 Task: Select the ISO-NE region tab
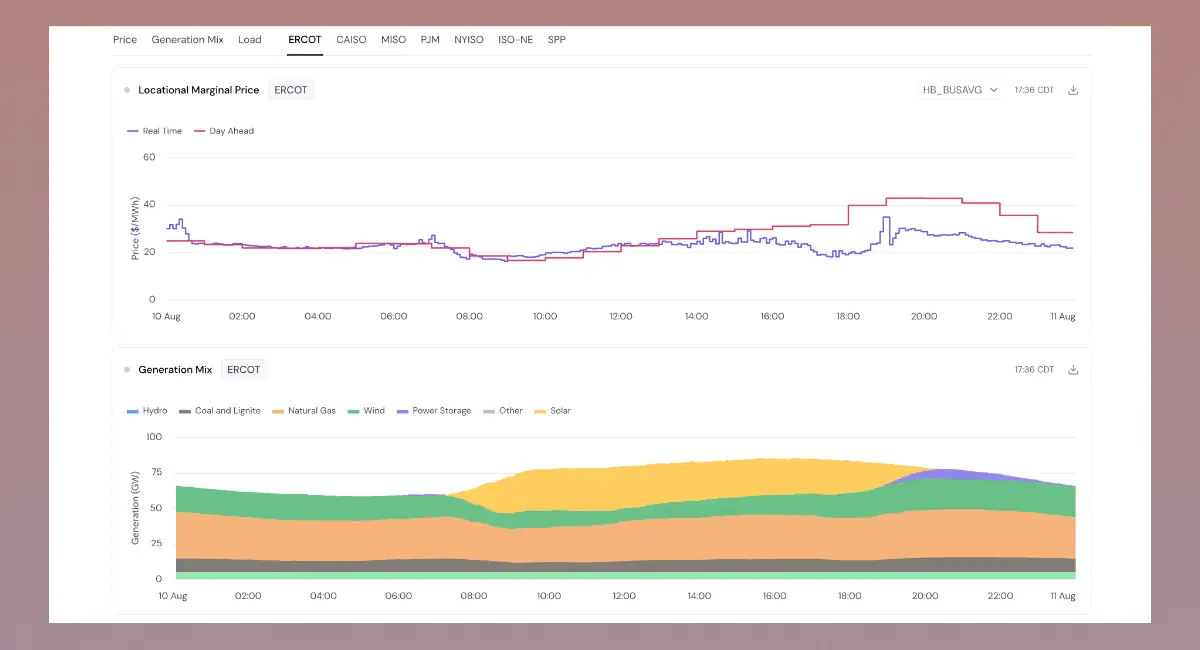(515, 40)
